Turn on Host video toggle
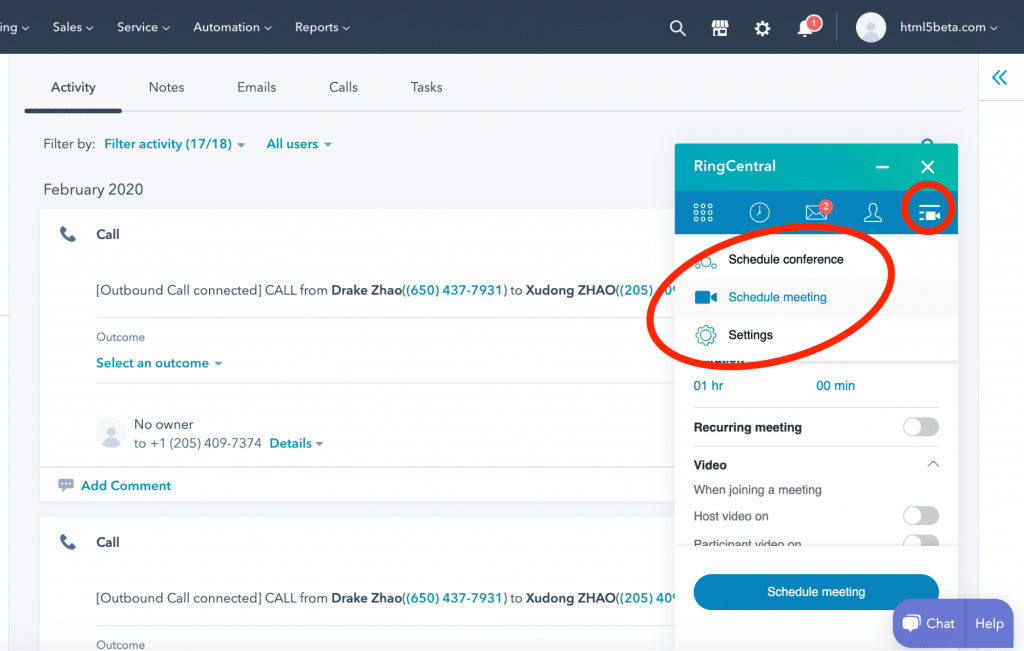The width and height of the screenshot is (1024, 651). coord(920,516)
